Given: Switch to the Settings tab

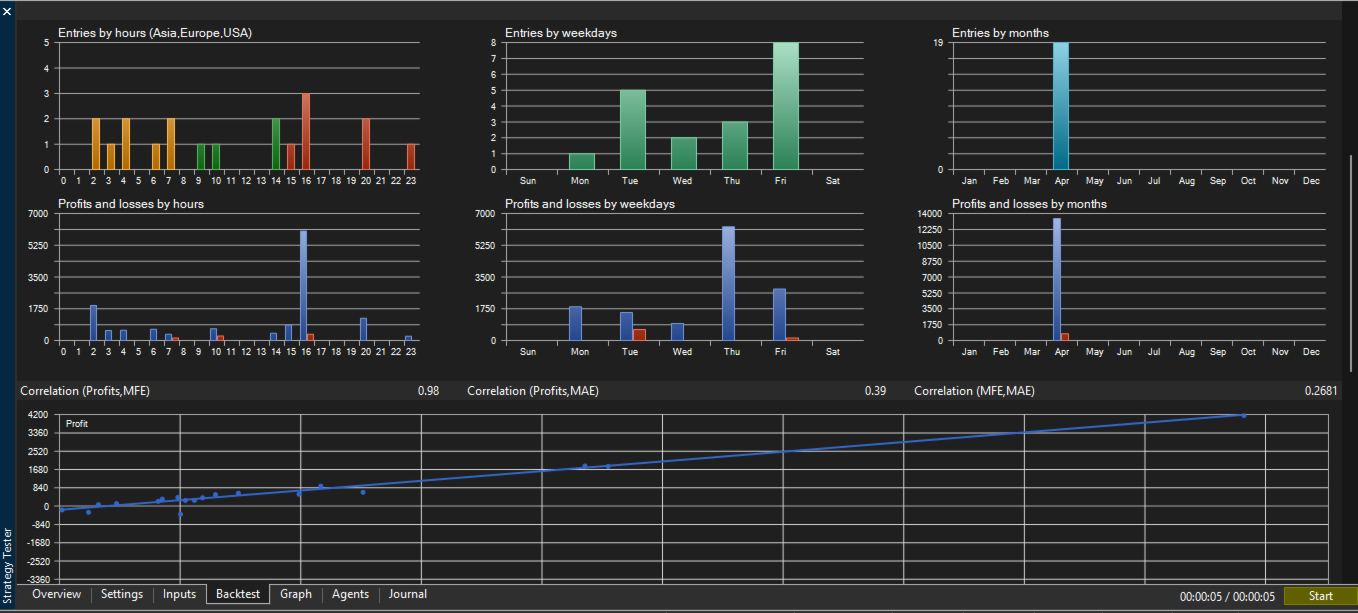Looking at the screenshot, I should pos(122,595).
